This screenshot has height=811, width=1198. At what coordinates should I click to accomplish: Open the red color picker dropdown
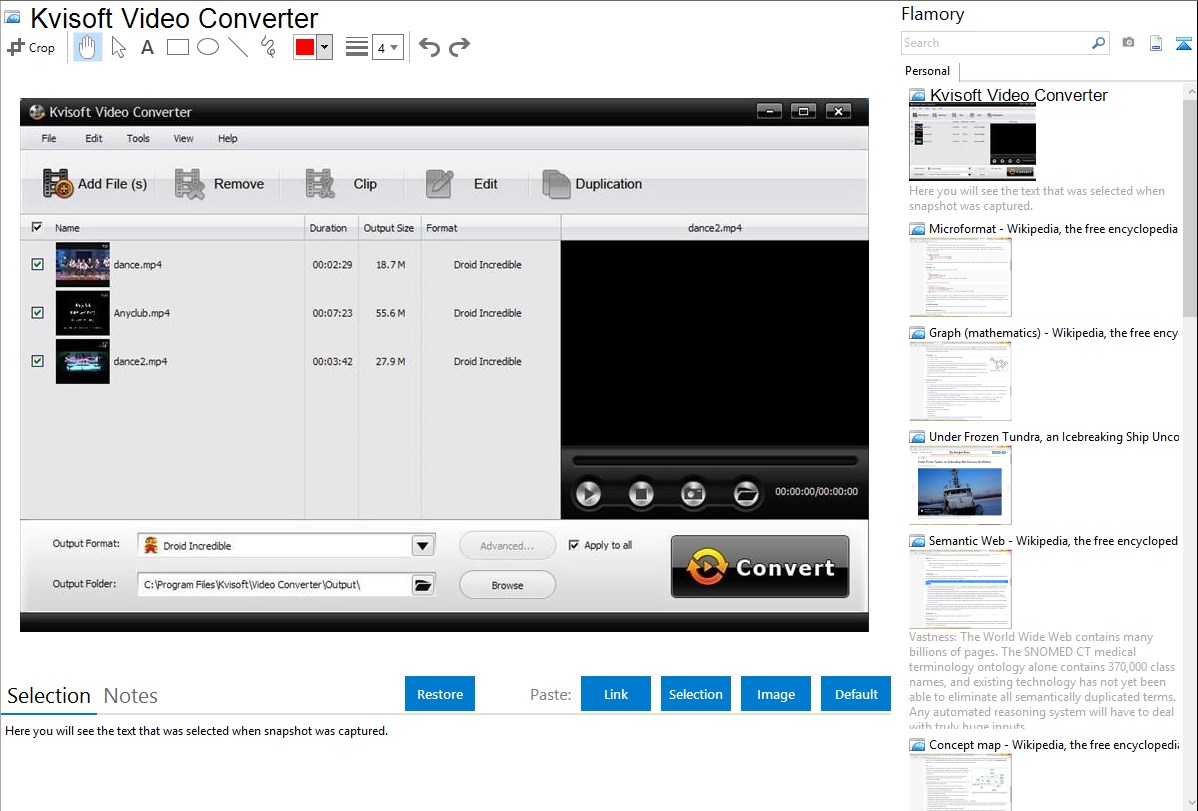coord(324,47)
